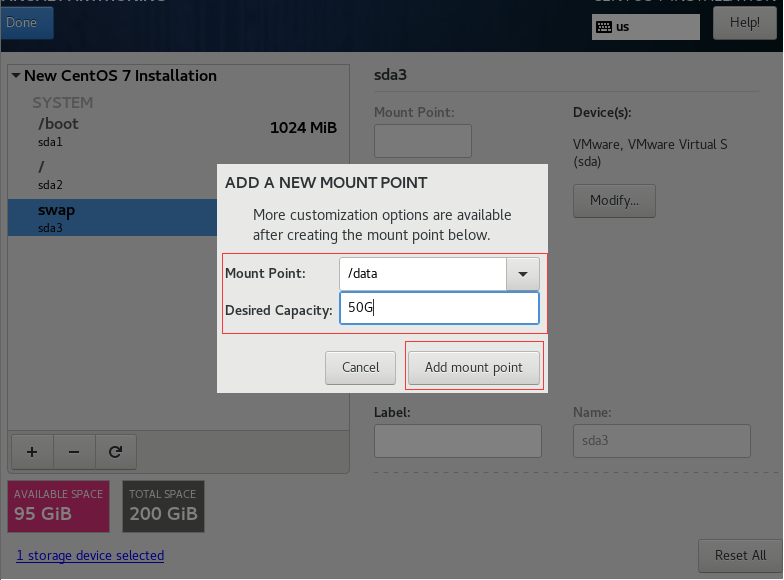
Task: Click the TOTAL SPACE 200 GiB box
Action: point(164,506)
